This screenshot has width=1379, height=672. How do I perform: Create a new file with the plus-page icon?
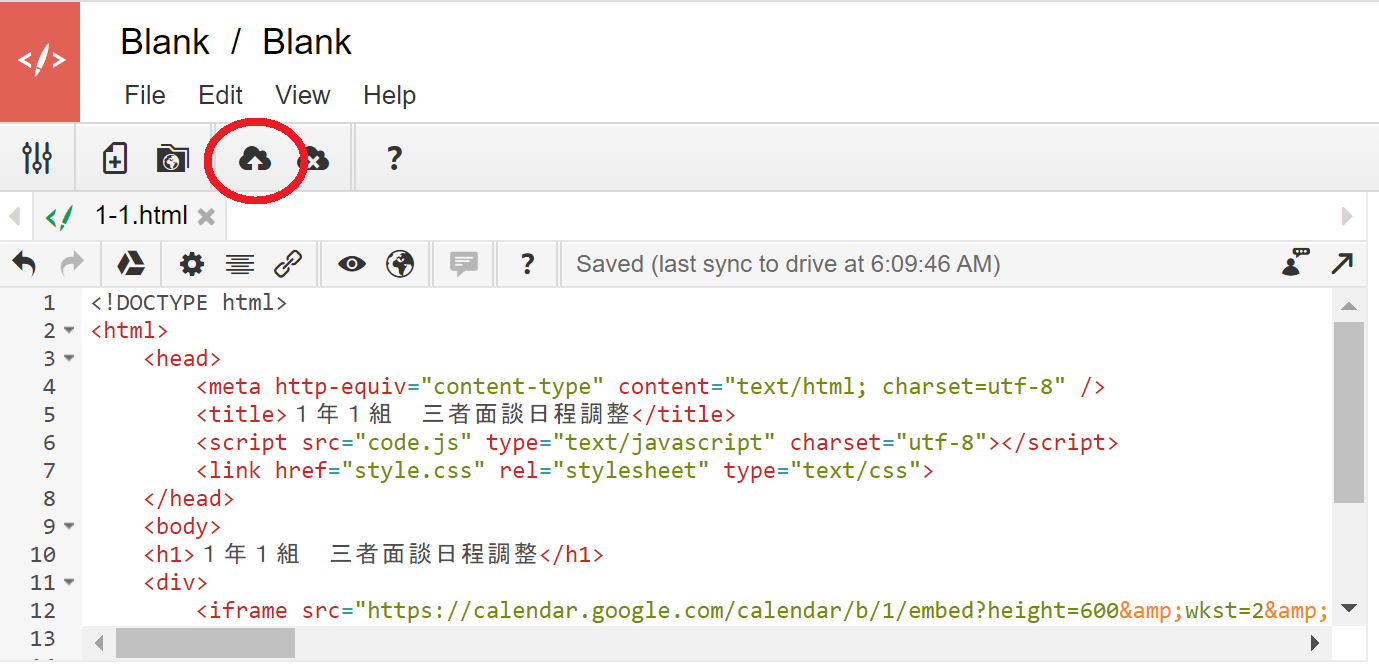[x=116, y=158]
